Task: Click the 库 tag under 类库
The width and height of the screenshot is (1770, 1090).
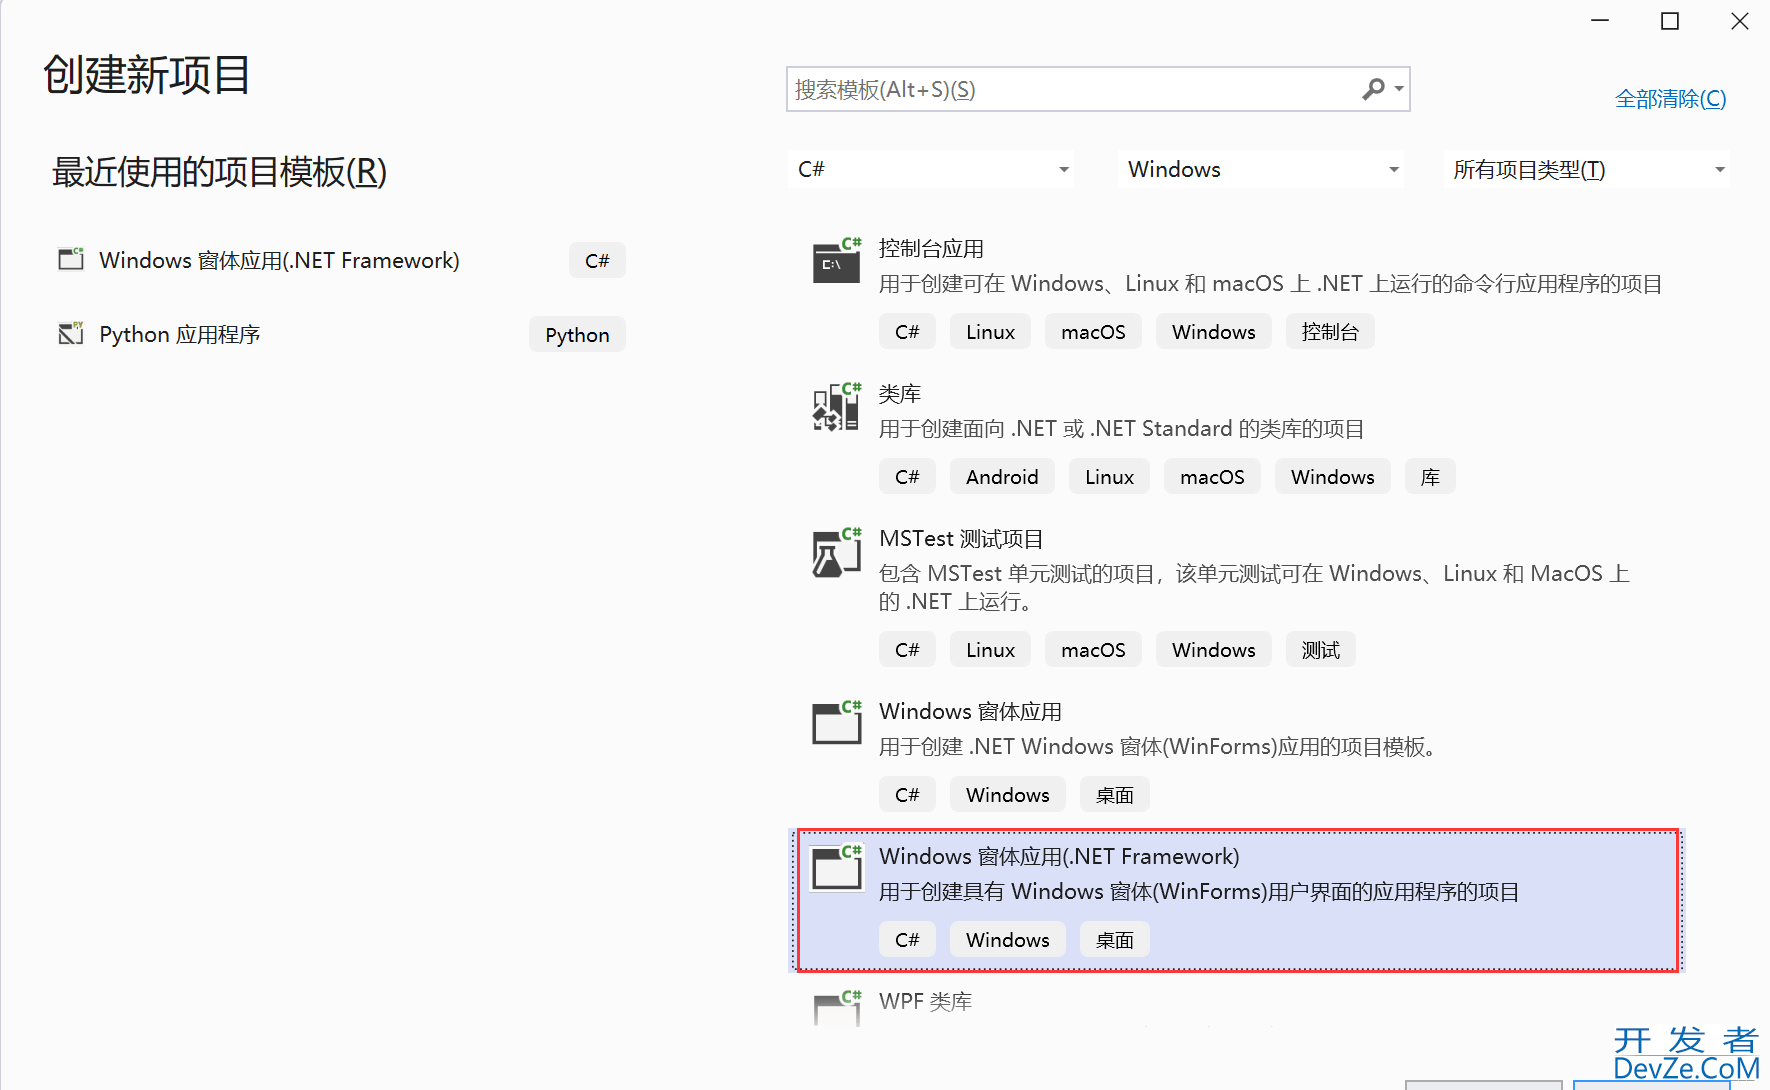Action: [x=1430, y=476]
